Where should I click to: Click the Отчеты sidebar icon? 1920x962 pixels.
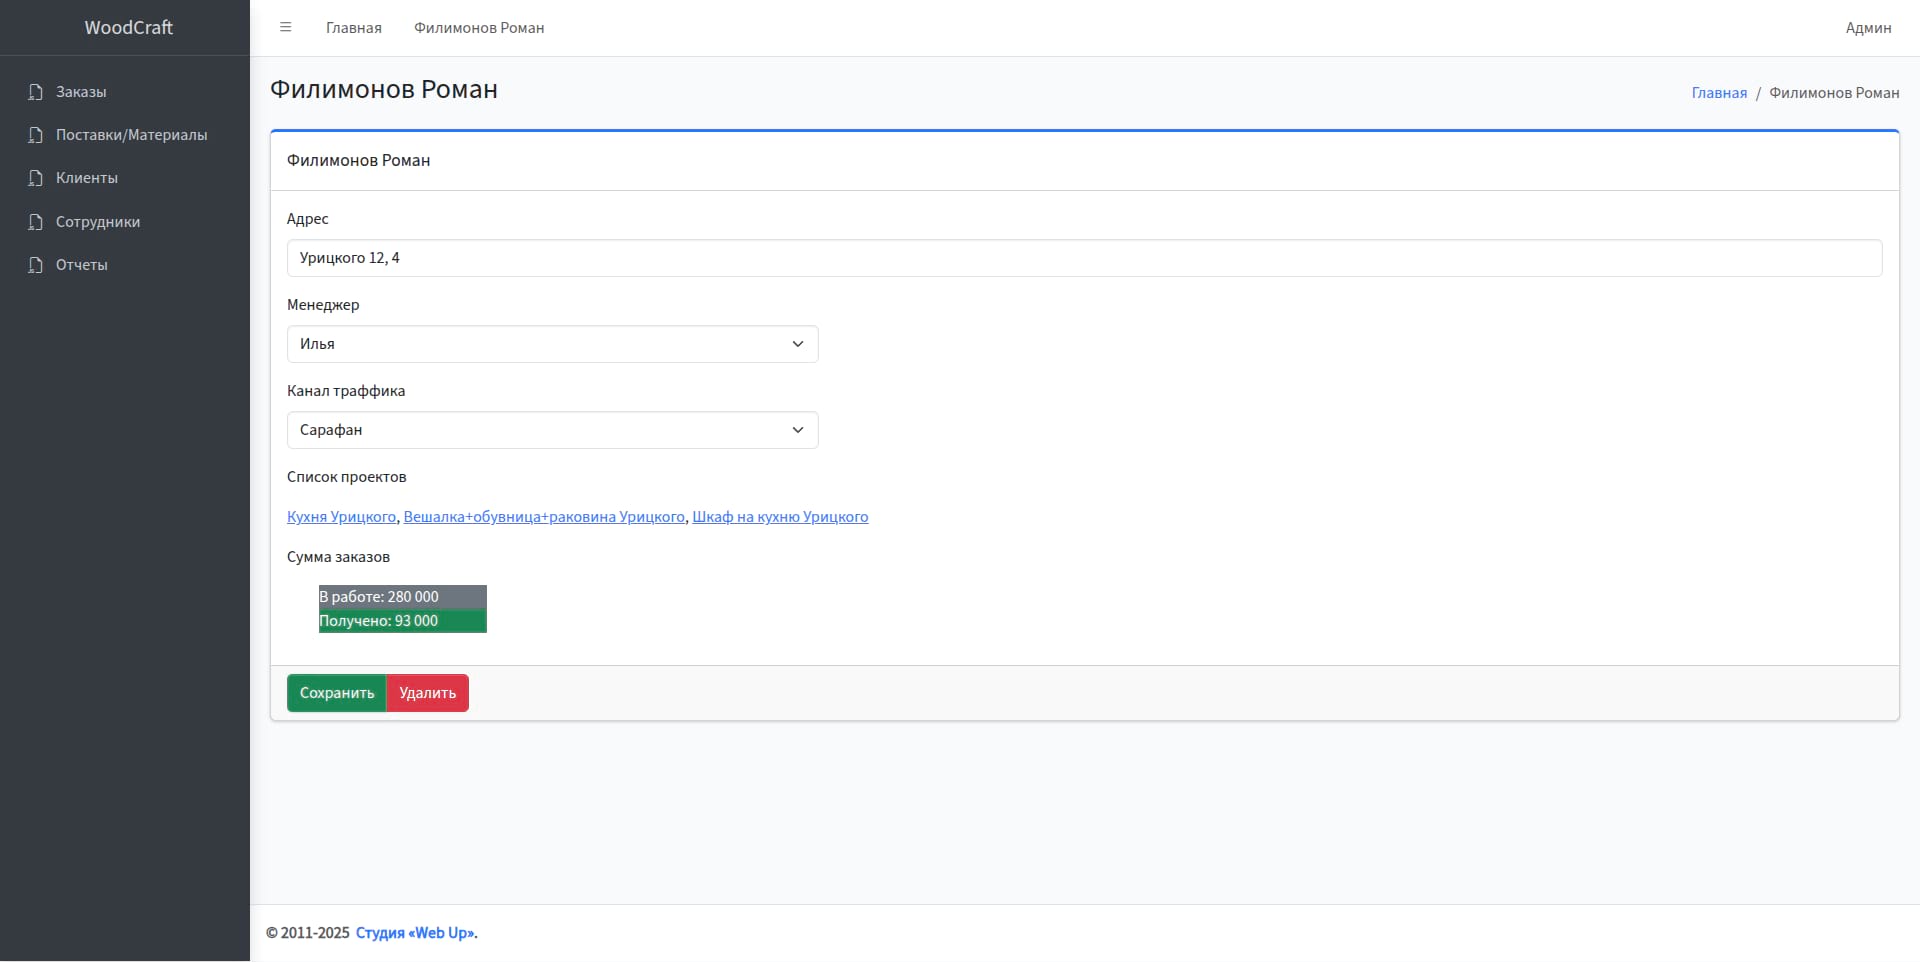click(x=36, y=265)
